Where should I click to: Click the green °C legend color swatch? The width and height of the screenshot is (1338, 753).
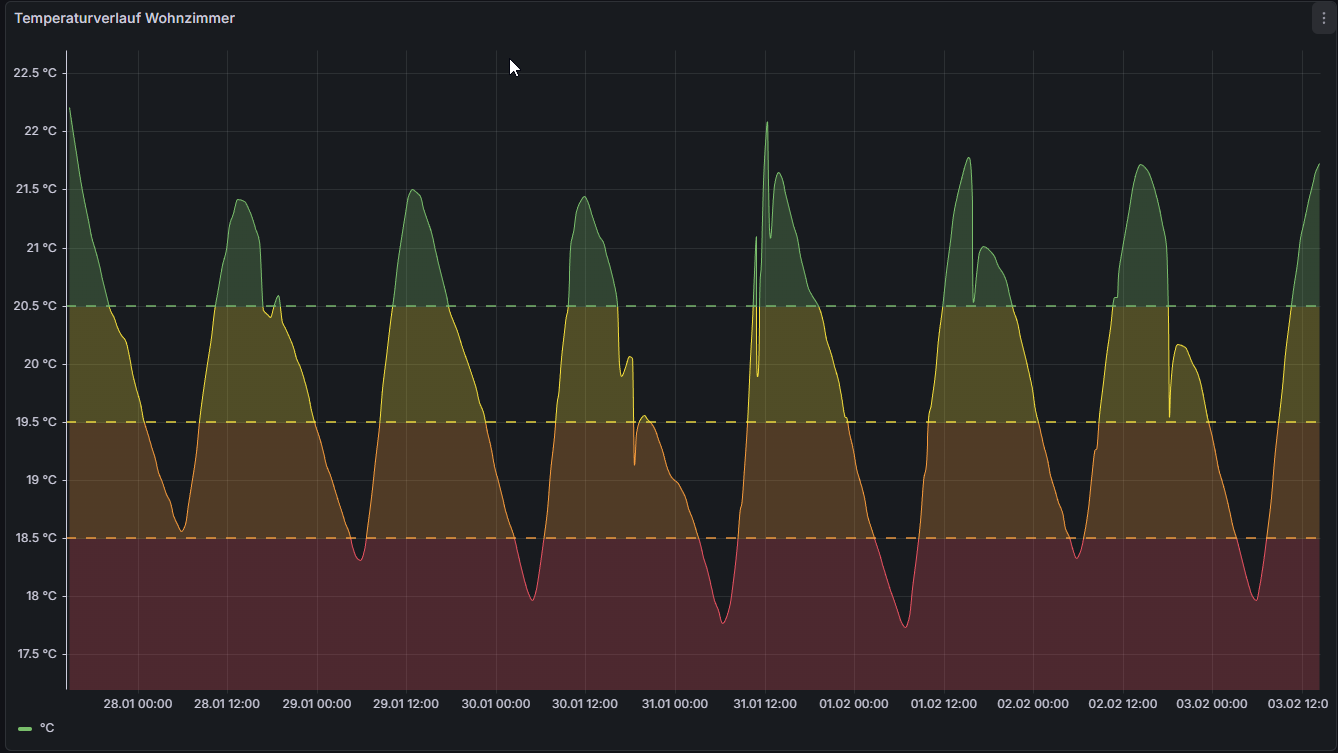click(x=25, y=729)
